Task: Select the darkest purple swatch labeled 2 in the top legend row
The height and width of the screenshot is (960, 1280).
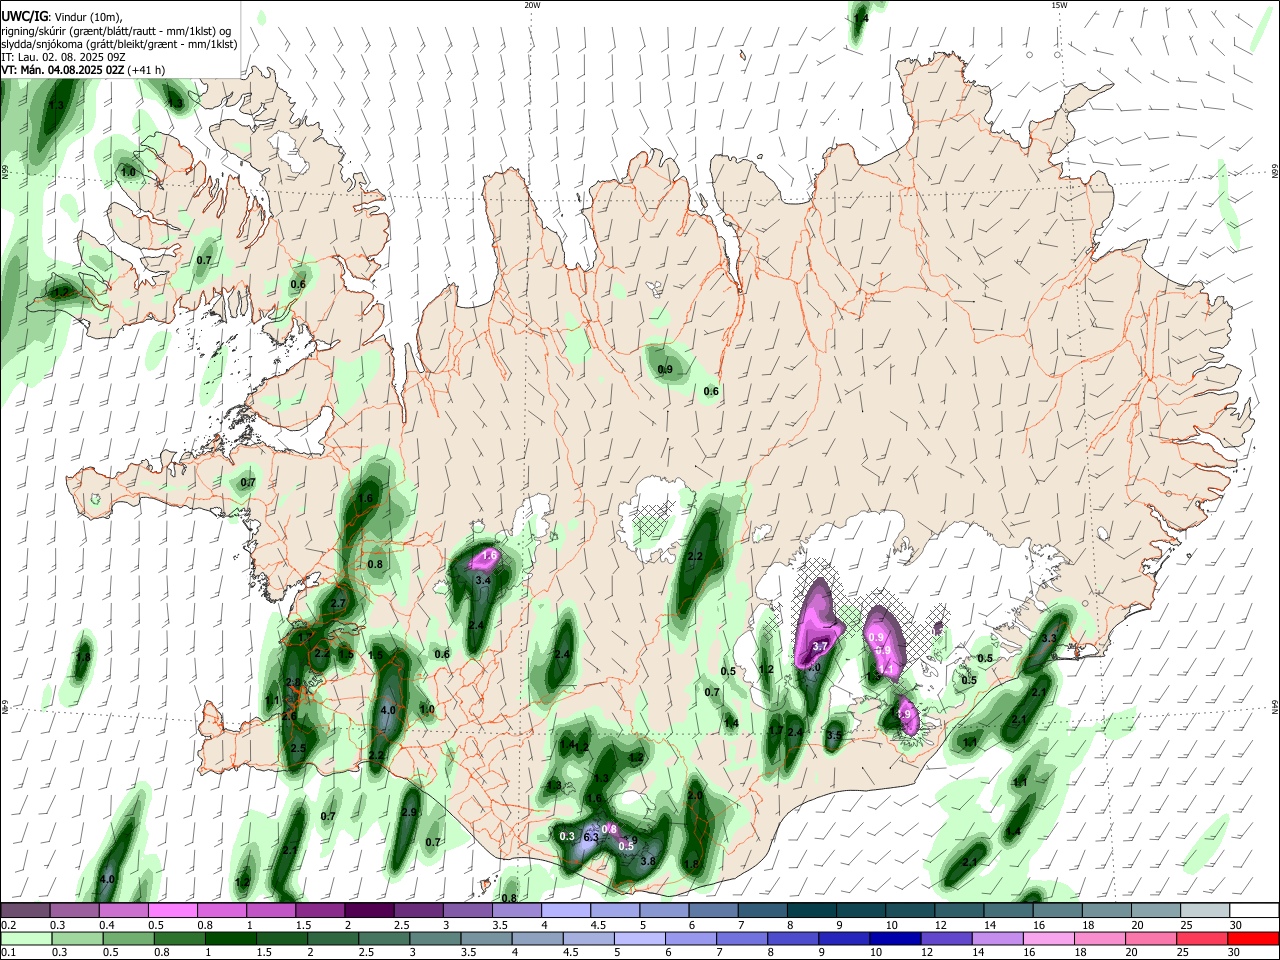Action: 368,910
